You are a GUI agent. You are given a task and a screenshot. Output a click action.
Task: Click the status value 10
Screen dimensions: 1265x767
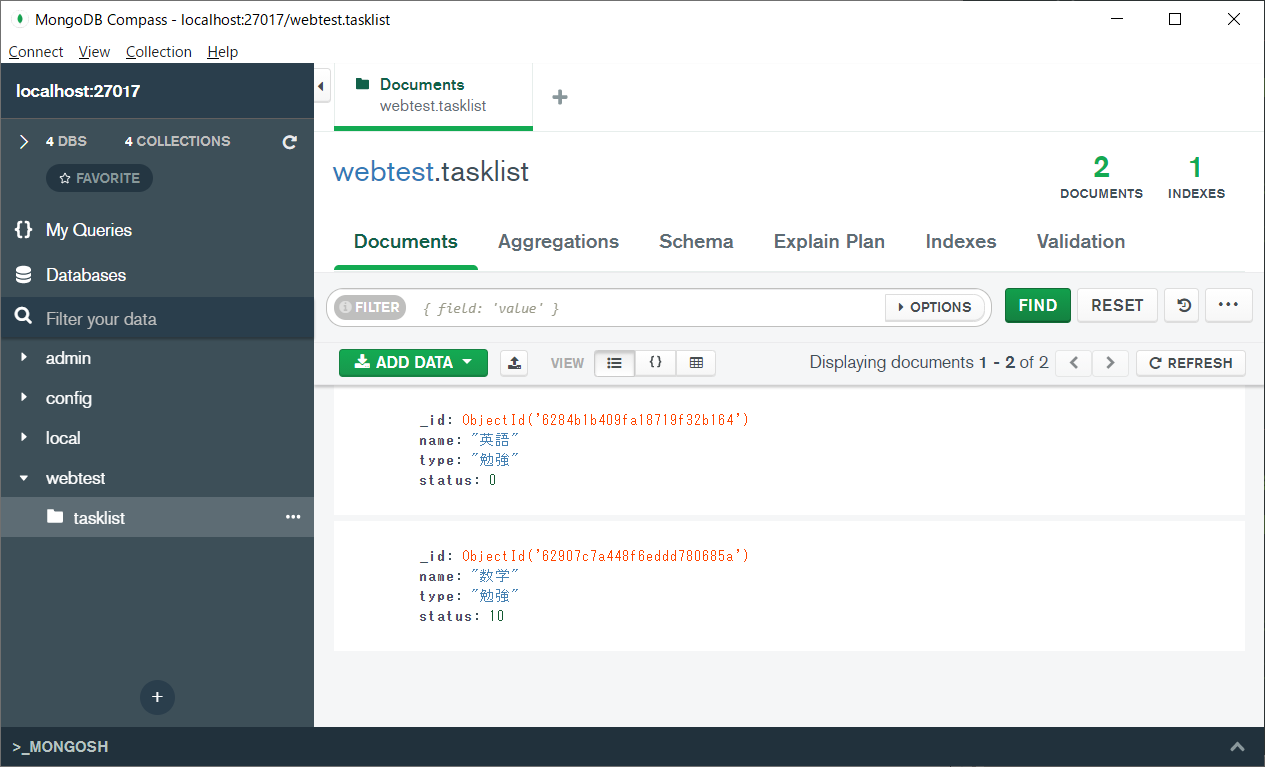496,616
